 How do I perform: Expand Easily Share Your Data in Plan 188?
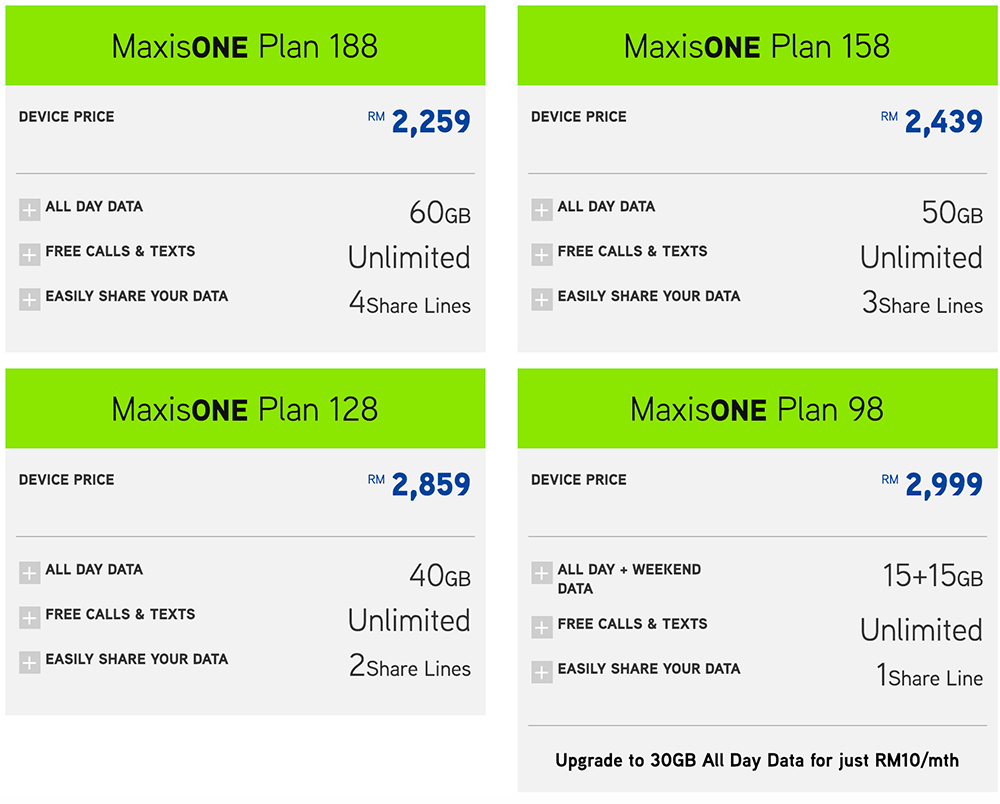30,299
